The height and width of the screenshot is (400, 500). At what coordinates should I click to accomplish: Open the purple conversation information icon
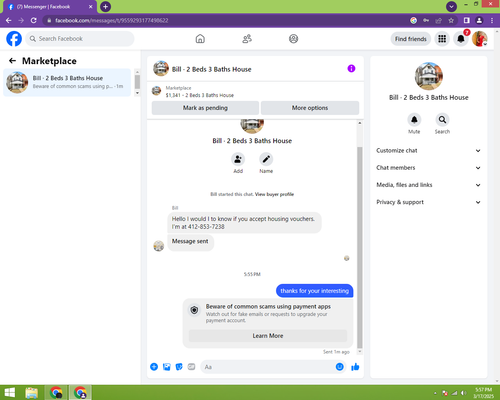point(351,69)
